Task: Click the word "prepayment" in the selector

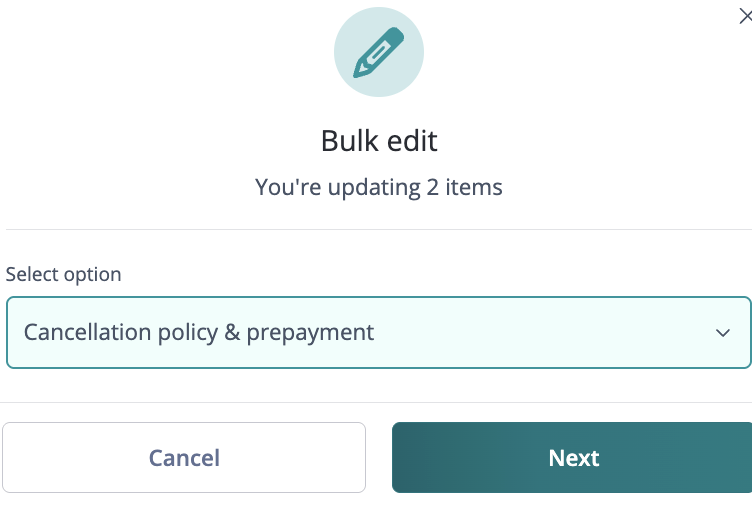Action: 310,332
